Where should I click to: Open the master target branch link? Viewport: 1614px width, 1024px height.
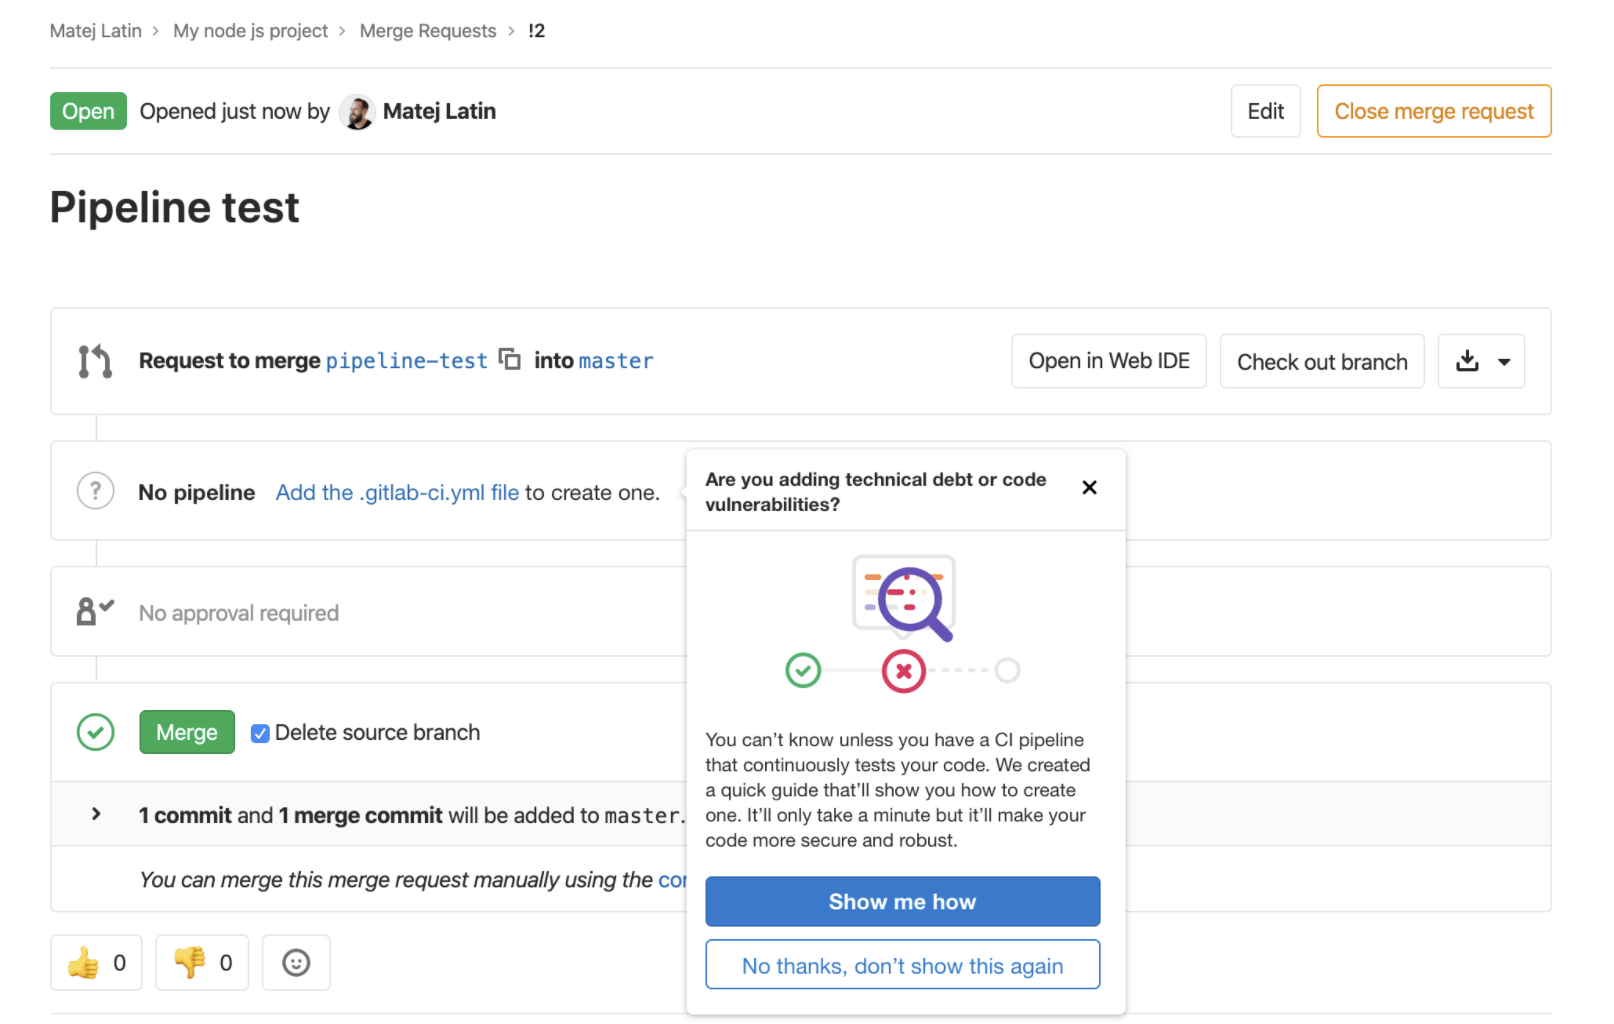pyautogui.click(x=616, y=361)
